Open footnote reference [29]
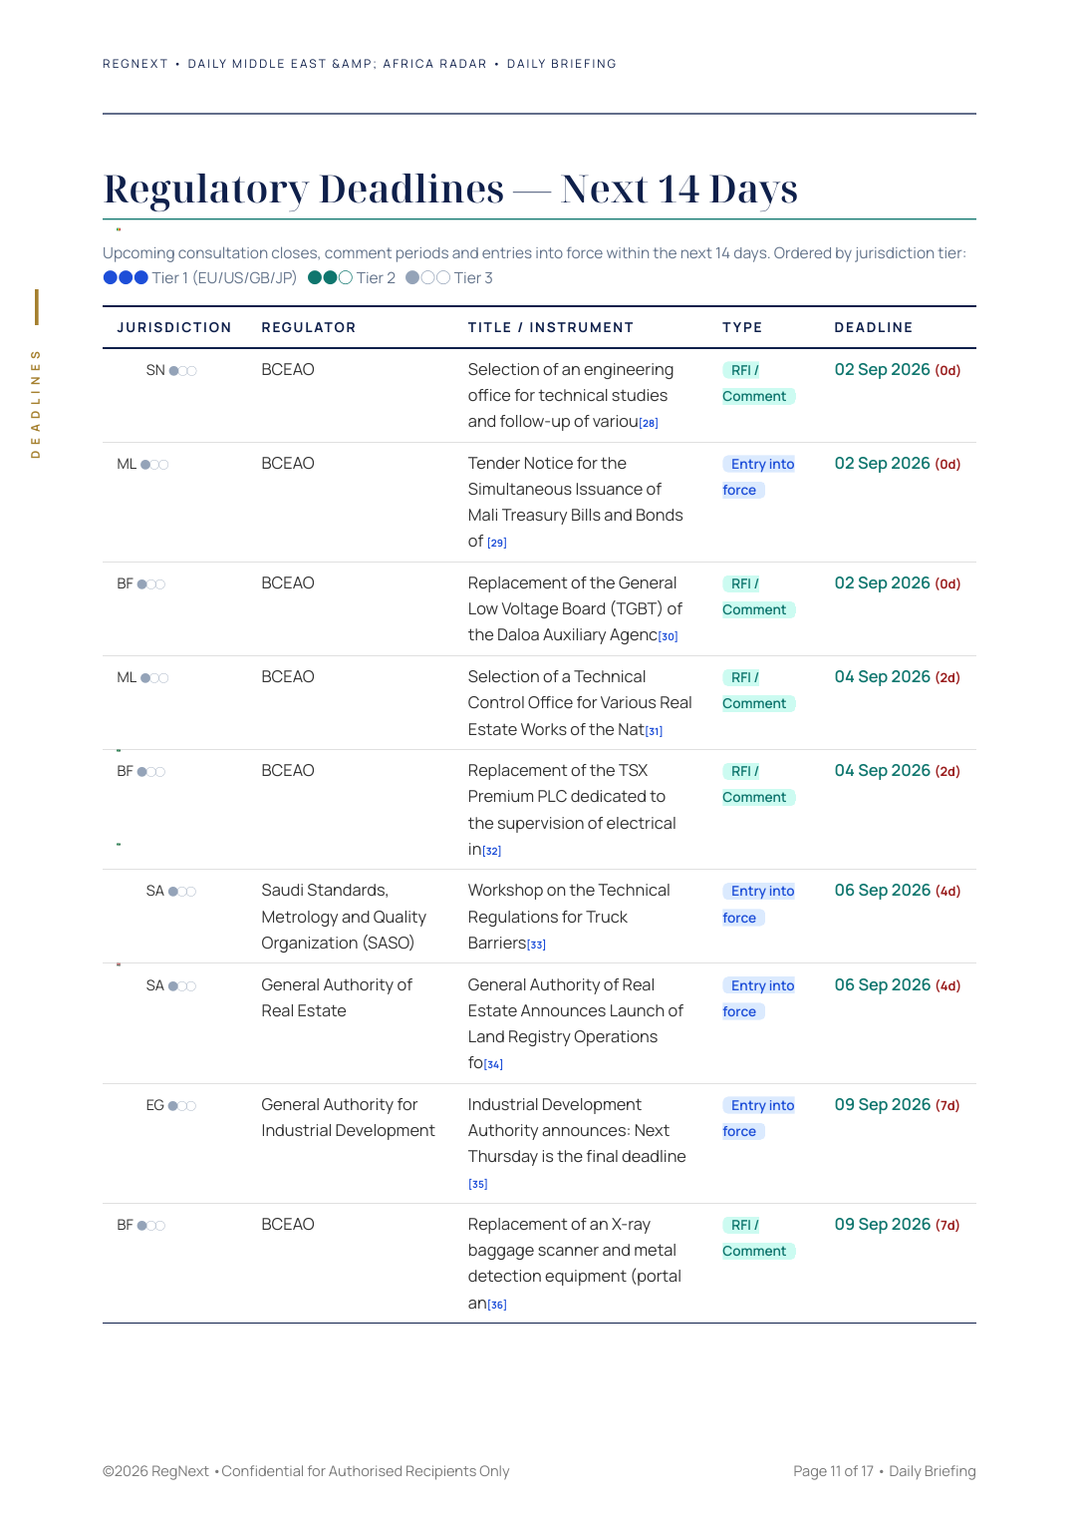Viewport: 1080px width, 1528px height. [x=497, y=543]
